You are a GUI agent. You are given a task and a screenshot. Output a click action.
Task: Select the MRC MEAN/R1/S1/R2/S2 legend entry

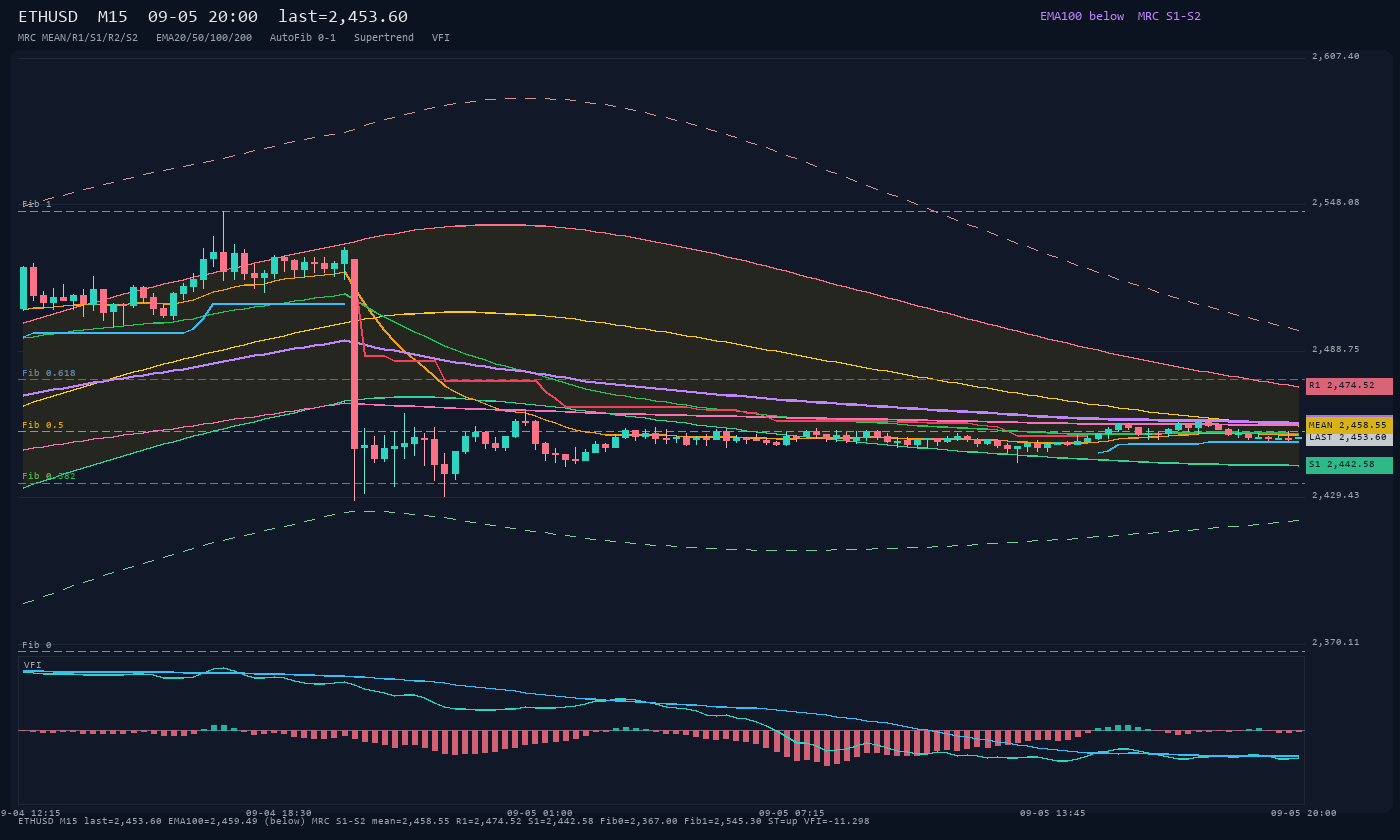(78, 37)
